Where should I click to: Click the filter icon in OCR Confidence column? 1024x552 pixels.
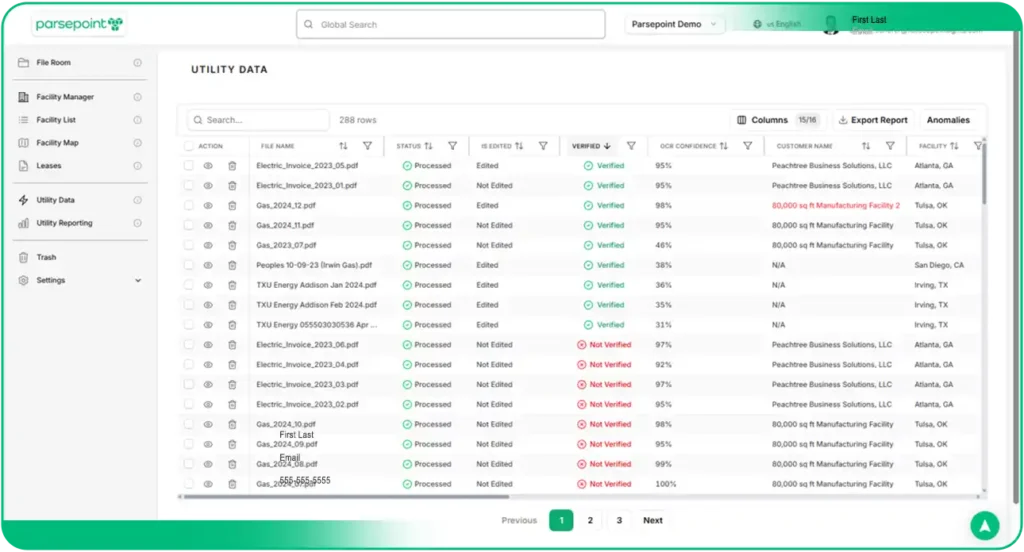pos(747,146)
